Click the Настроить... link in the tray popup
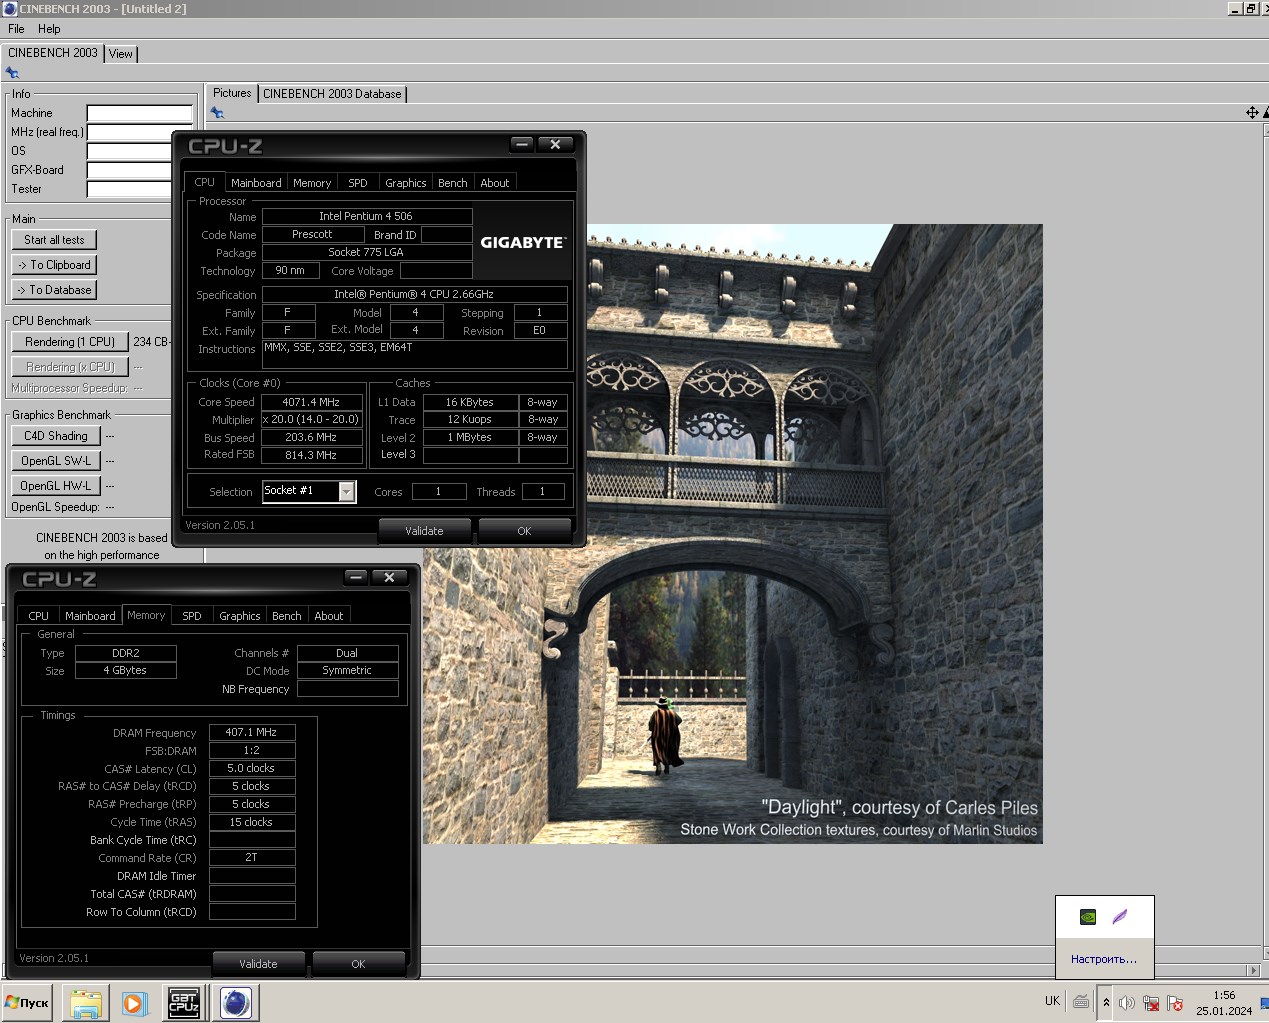1269x1023 pixels. pyautogui.click(x=1104, y=959)
